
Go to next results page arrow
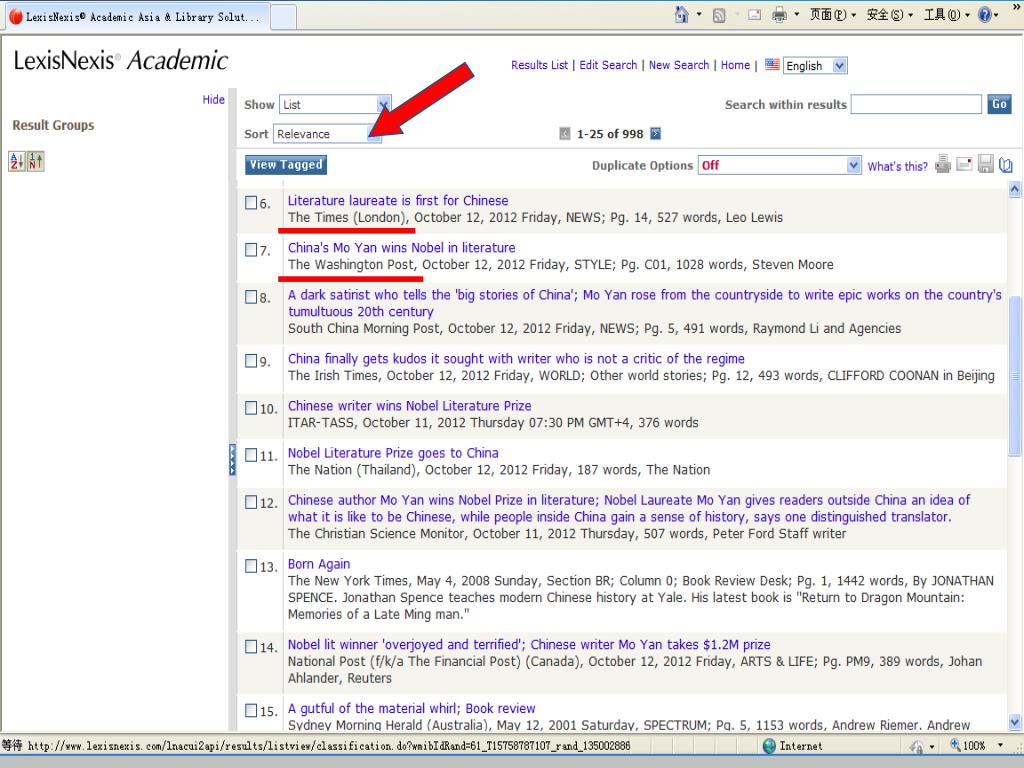click(x=656, y=134)
